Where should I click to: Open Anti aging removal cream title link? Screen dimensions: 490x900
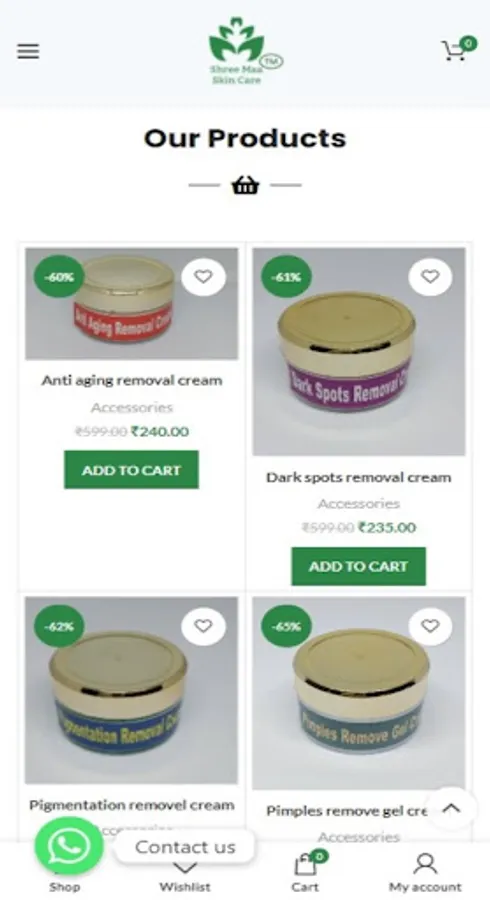(x=131, y=380)
